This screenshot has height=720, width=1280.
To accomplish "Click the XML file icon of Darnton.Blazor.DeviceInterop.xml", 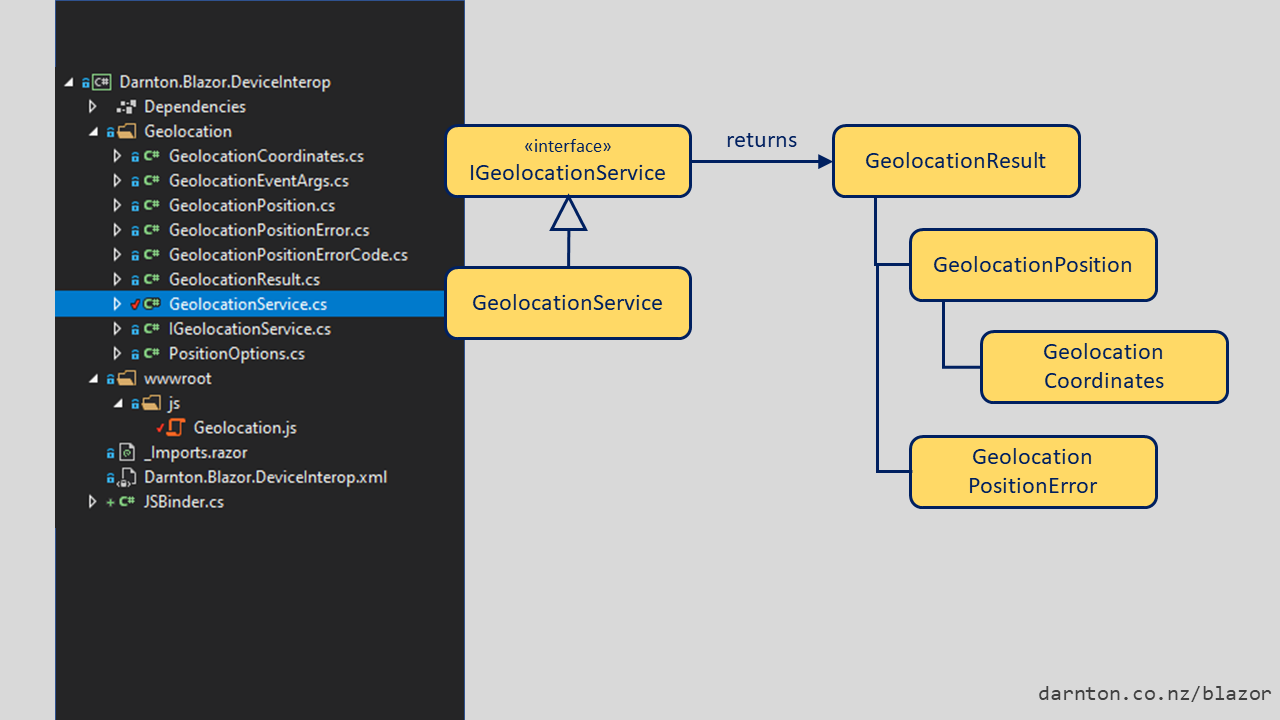I will (129, 477).
